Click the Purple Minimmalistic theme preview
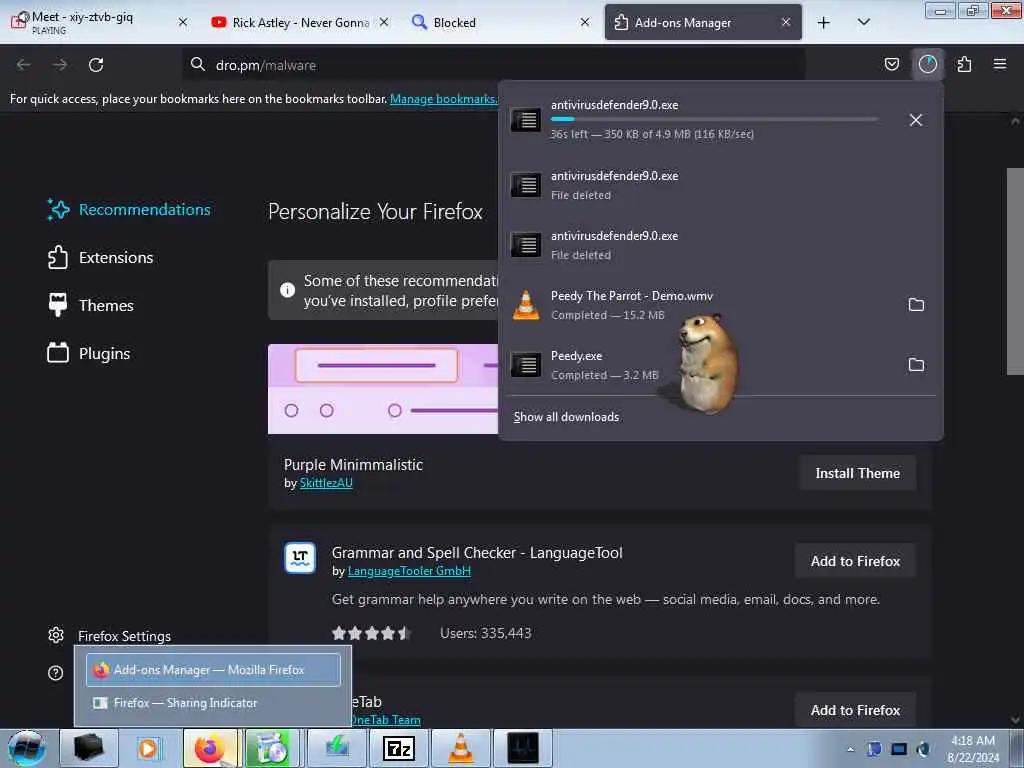The height and width of the screenshot is (768, 1024). click(x=383, y=389)
